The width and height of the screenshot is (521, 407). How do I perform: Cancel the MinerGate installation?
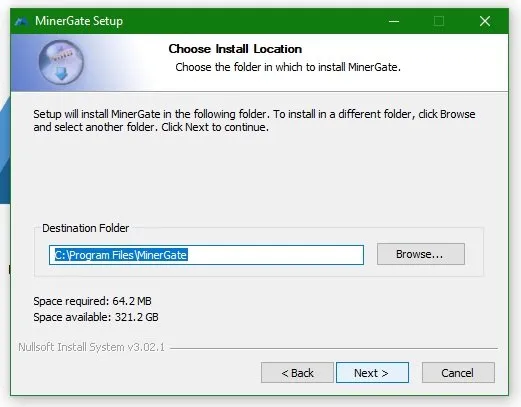458,373
